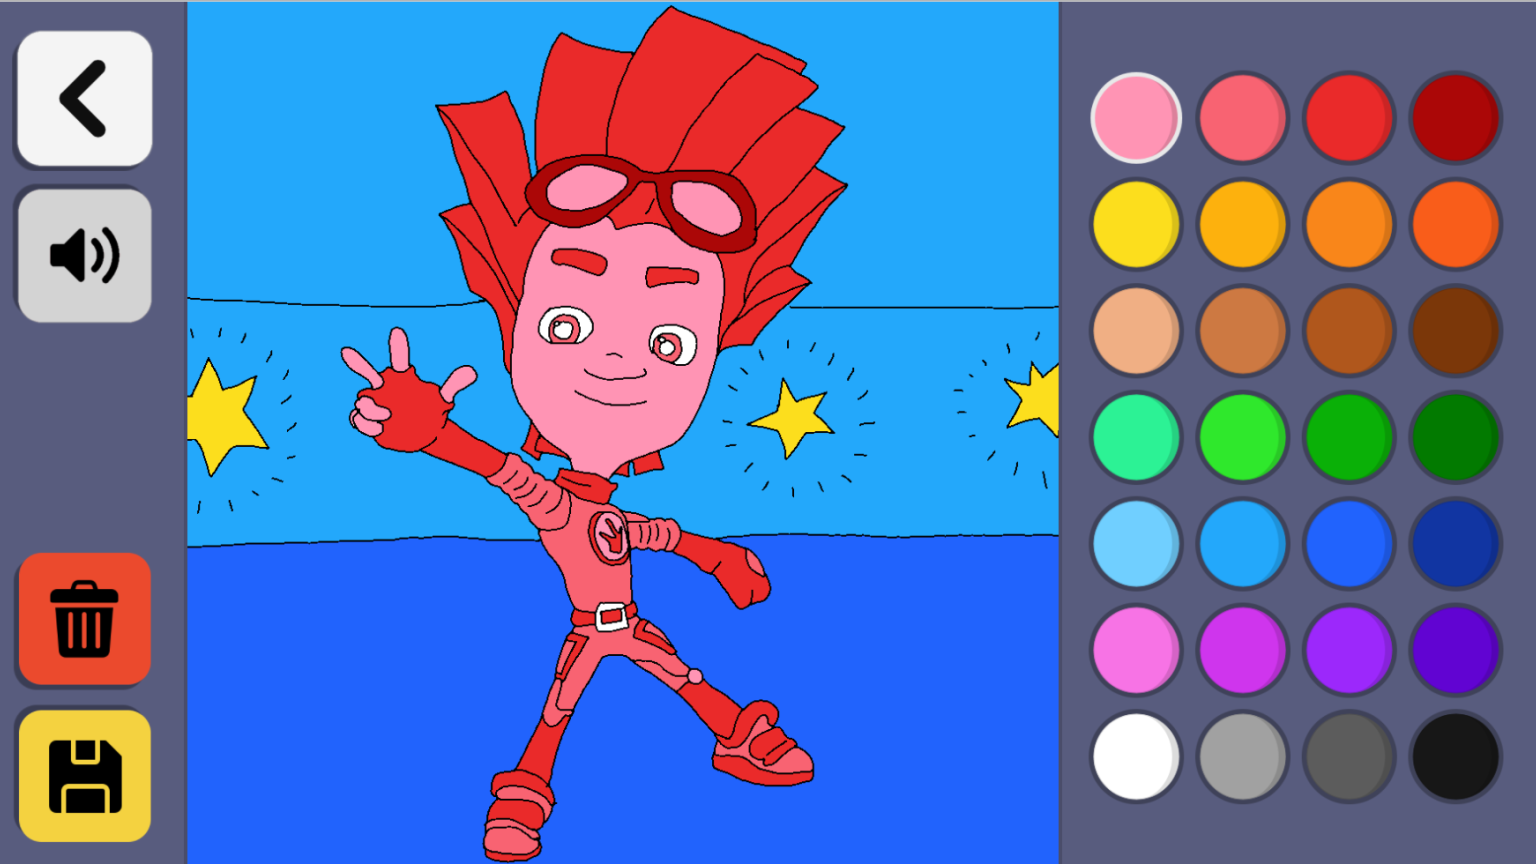
Task: Mute the sound with speaker icon
Action: tap(84, 256)
